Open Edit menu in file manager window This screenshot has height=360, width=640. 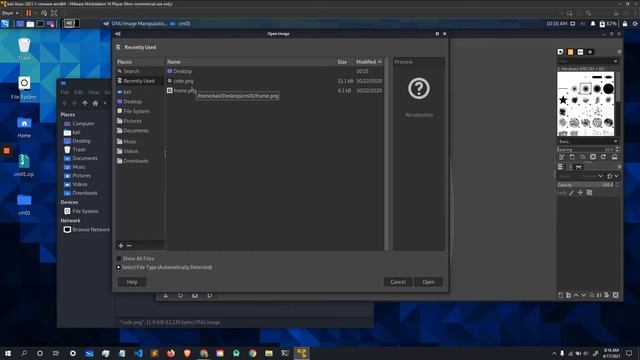coord(79,92)
